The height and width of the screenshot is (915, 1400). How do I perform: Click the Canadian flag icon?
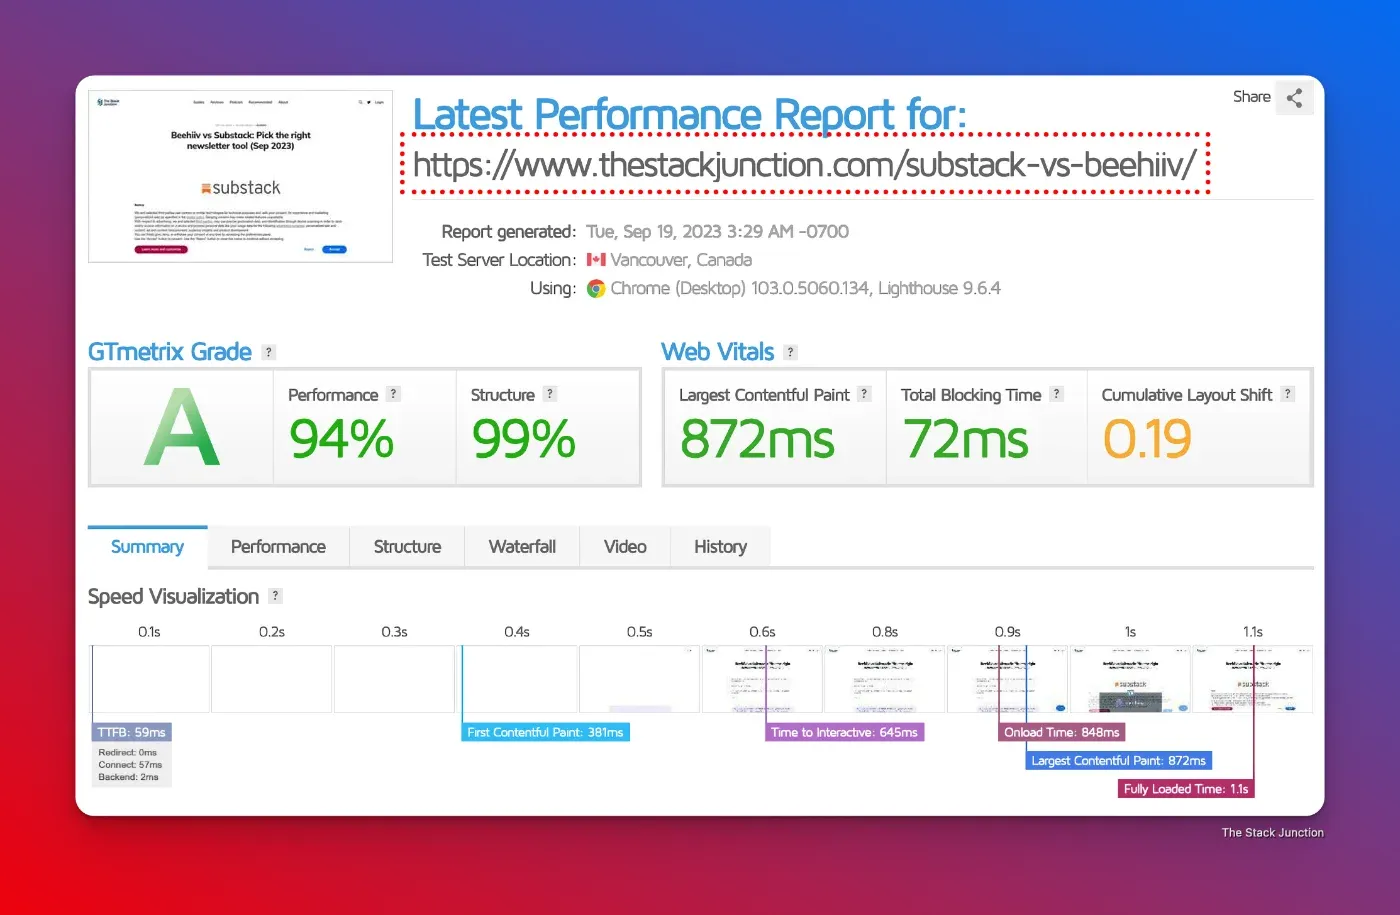[597, 259]
